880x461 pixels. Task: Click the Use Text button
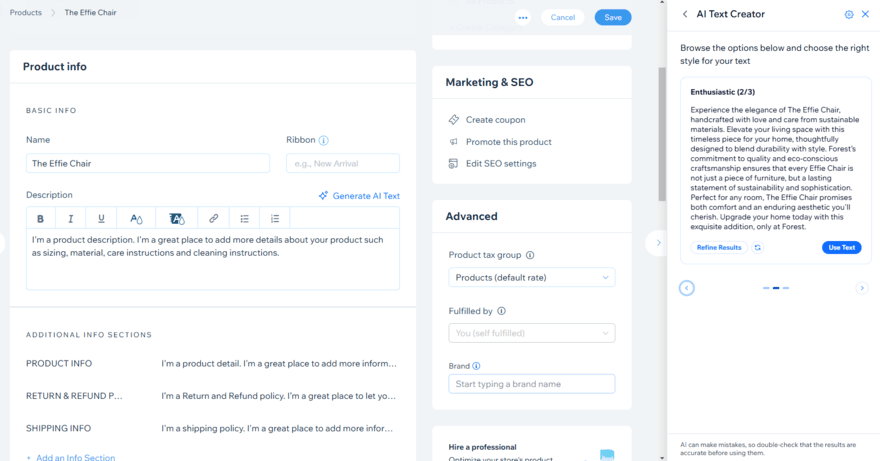point(841,247)
